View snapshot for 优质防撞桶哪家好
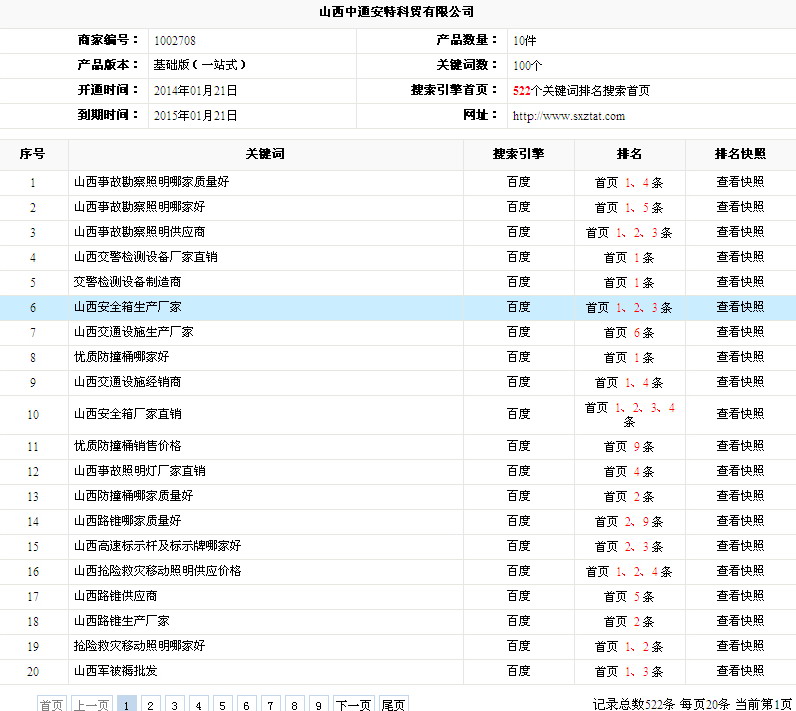This screenshot has width=796, height=711. click(740, 357)
